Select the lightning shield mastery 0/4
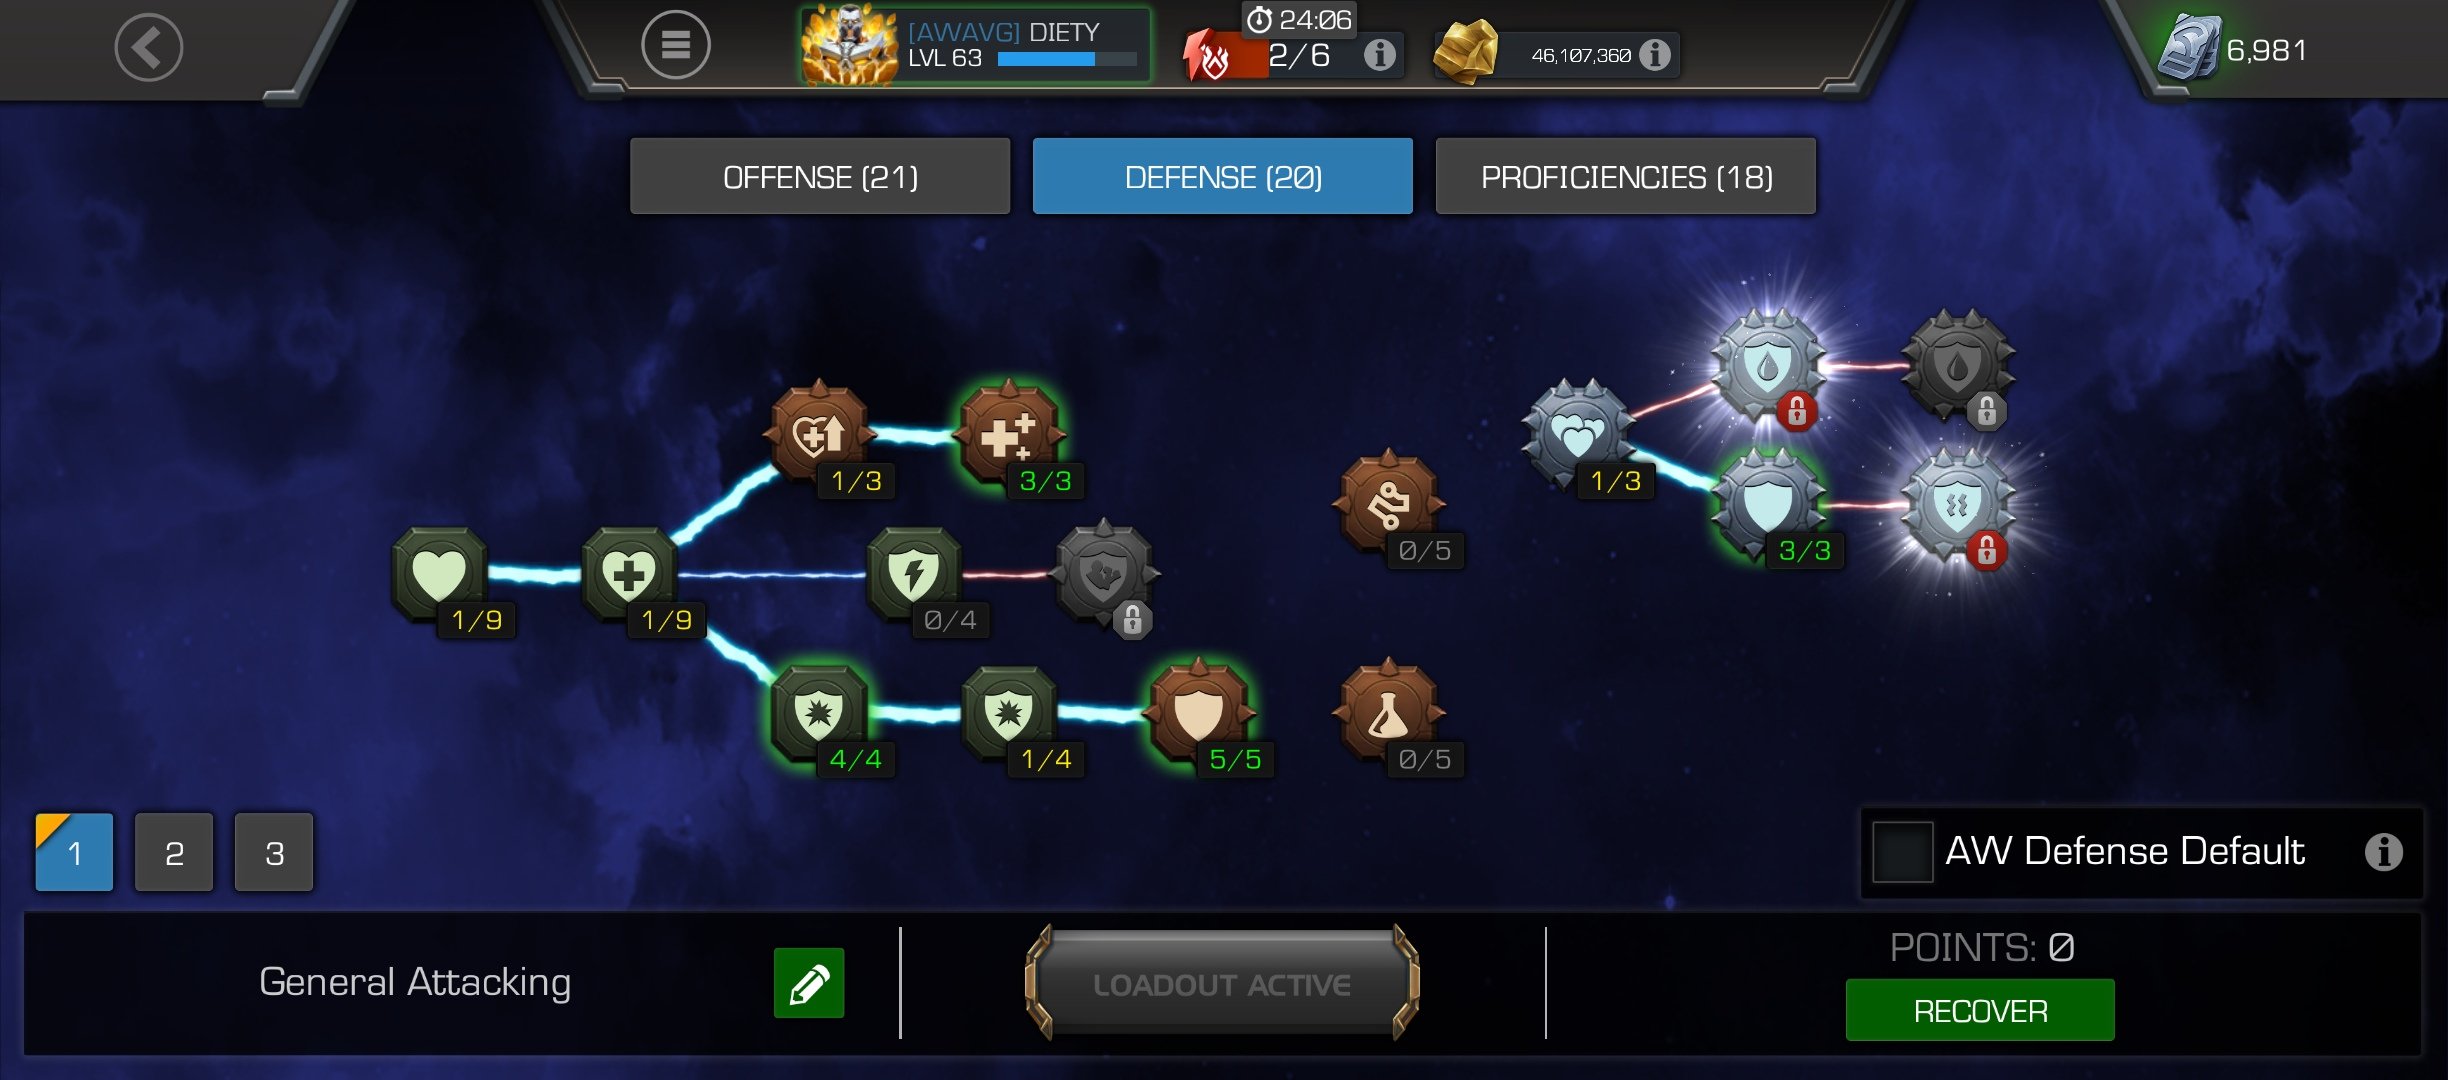Image resolution: width=2448 pixels, height=1080 pixels. tap(913, 575)
